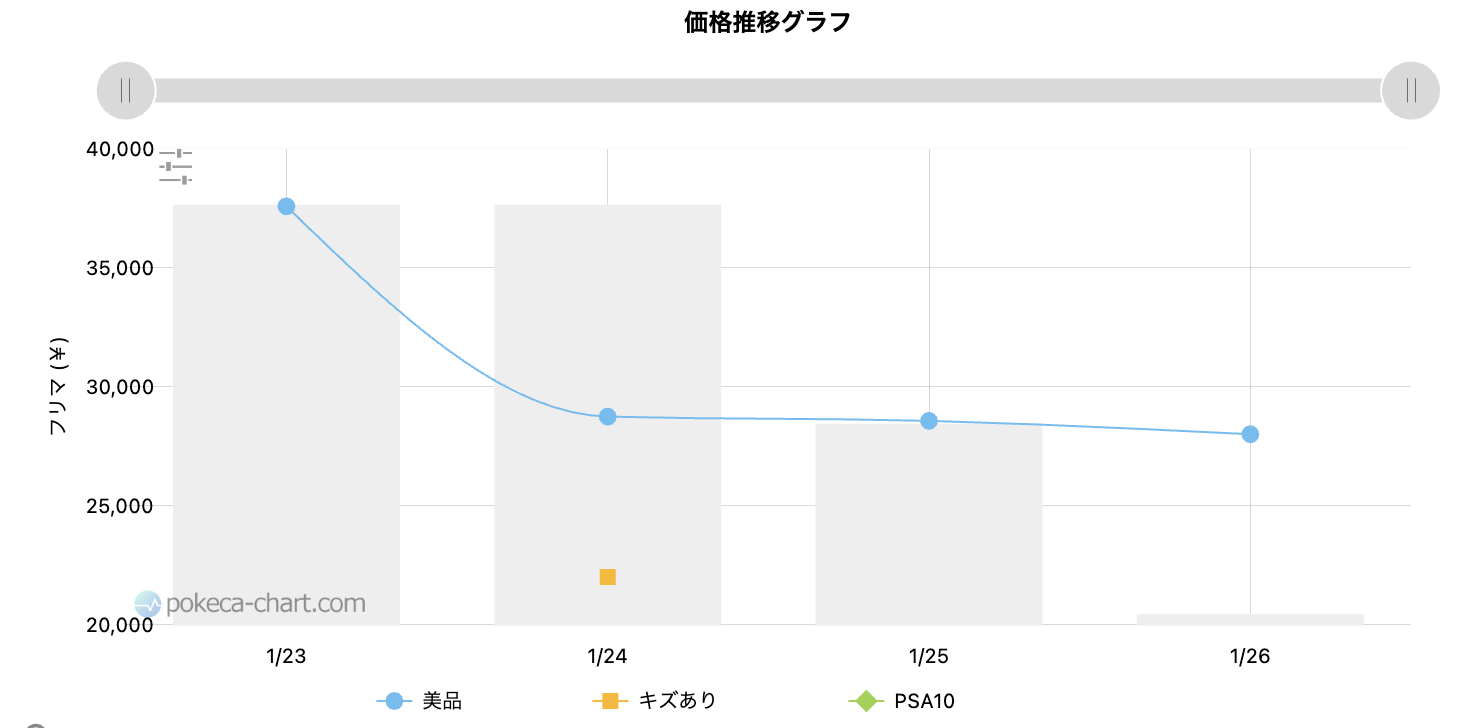Click the small gray bar at 1/26
1484x728 pixels.
(1250, 619)
